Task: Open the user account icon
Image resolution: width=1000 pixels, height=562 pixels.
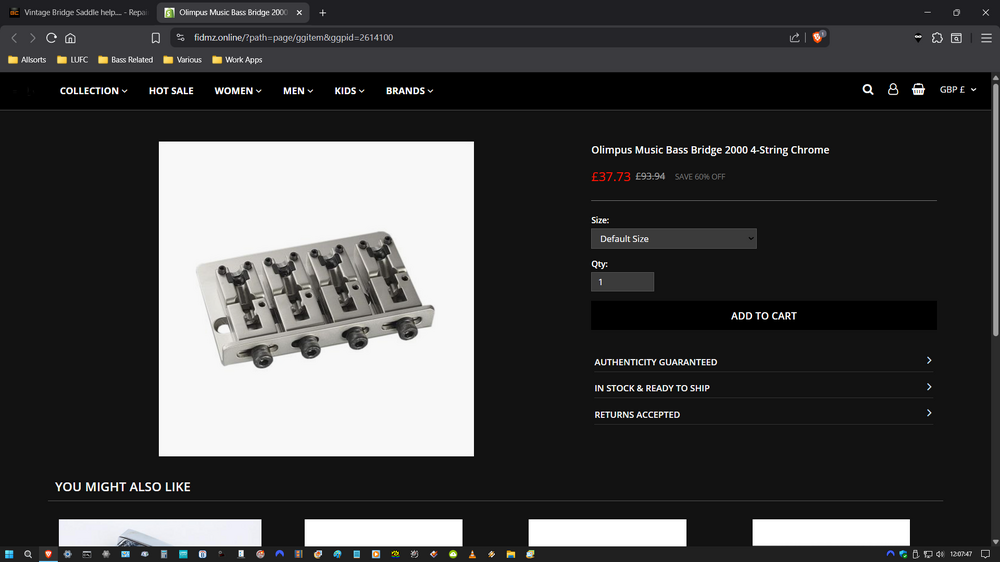Action: (893, 90)
